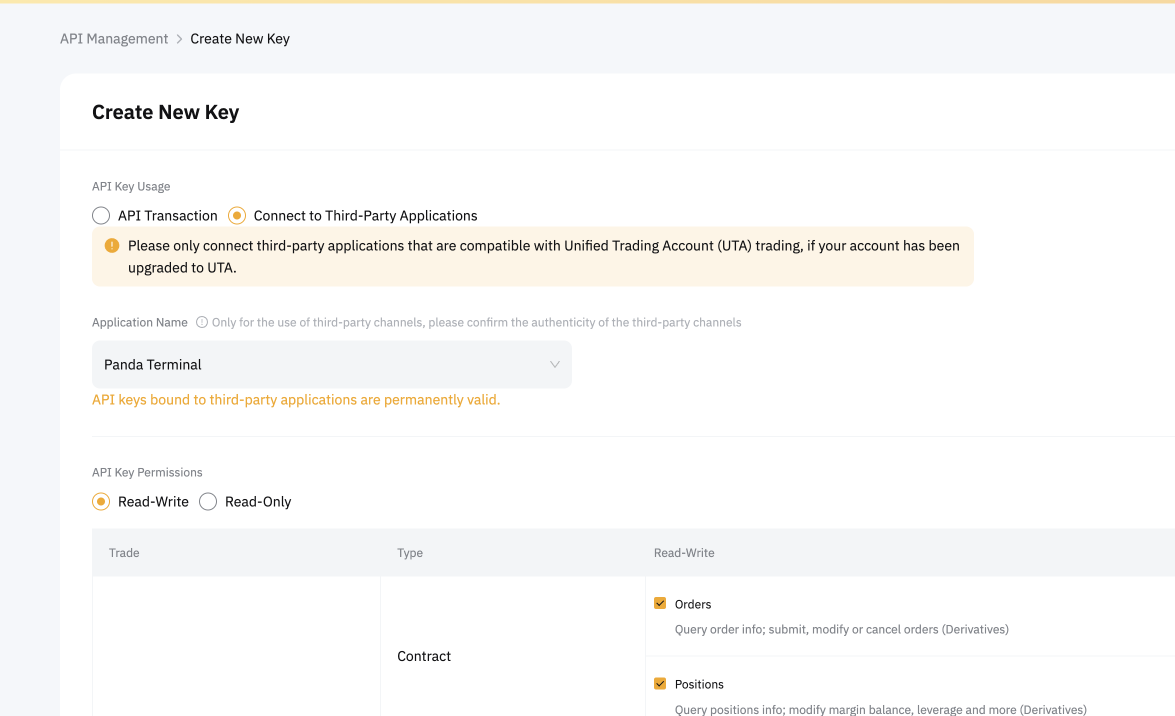Click the permanently valid API keys notice

(x=296, y=400)
